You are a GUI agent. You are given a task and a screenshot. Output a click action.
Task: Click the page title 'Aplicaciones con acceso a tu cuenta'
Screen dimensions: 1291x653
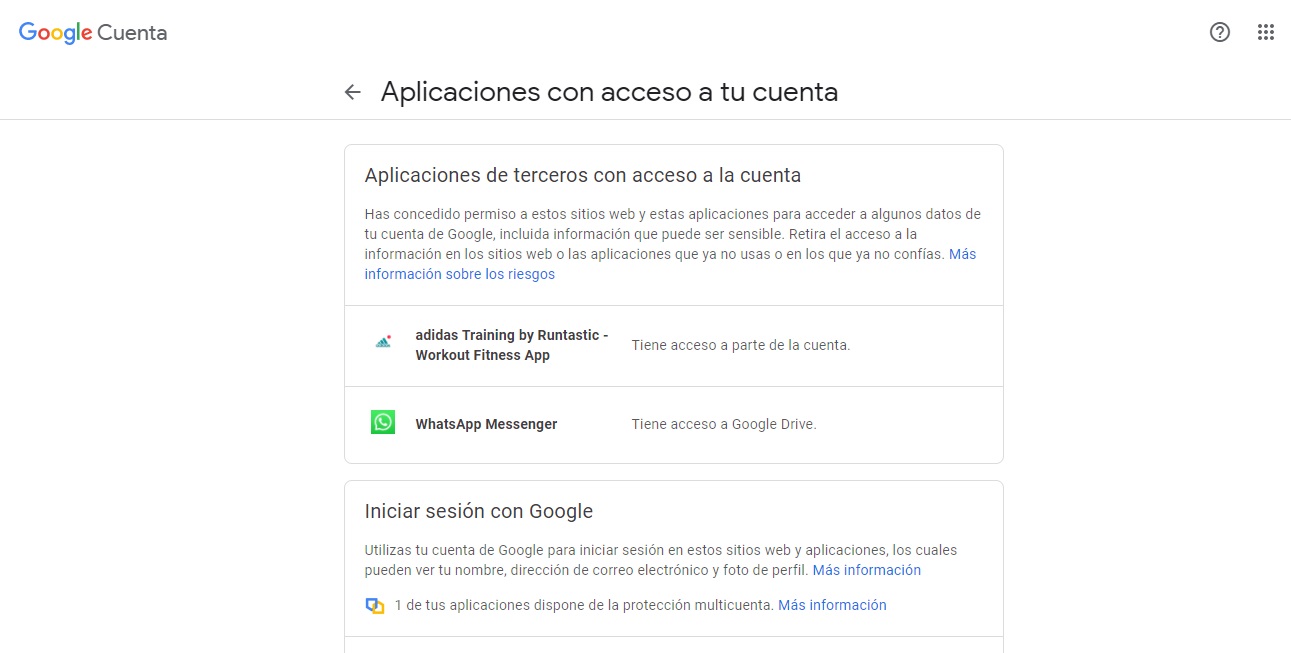coord(609,92)
